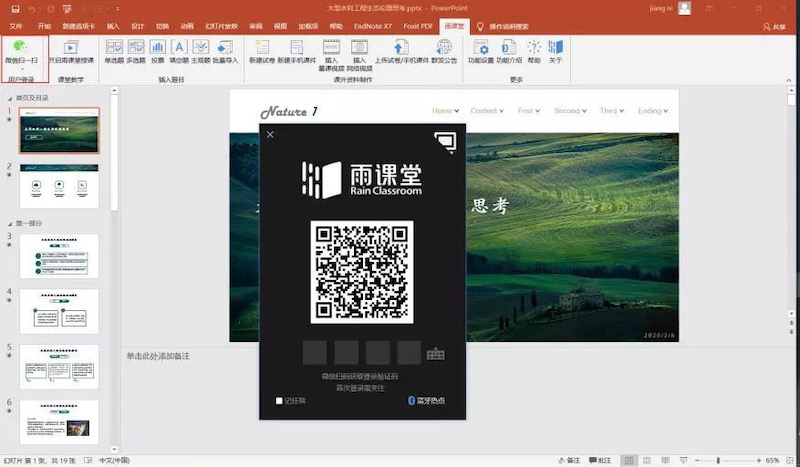Click the keyboard icon in the login dialog
800x467 pixels.
click(436, 354)
